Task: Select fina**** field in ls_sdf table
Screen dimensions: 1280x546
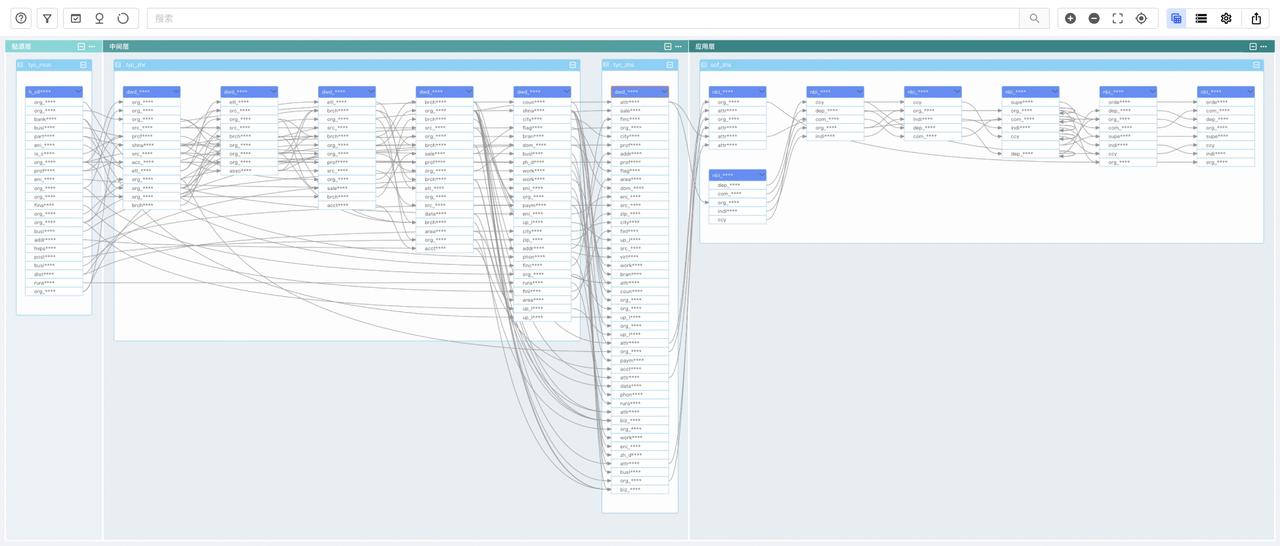Action: click(x=54, y=205)
